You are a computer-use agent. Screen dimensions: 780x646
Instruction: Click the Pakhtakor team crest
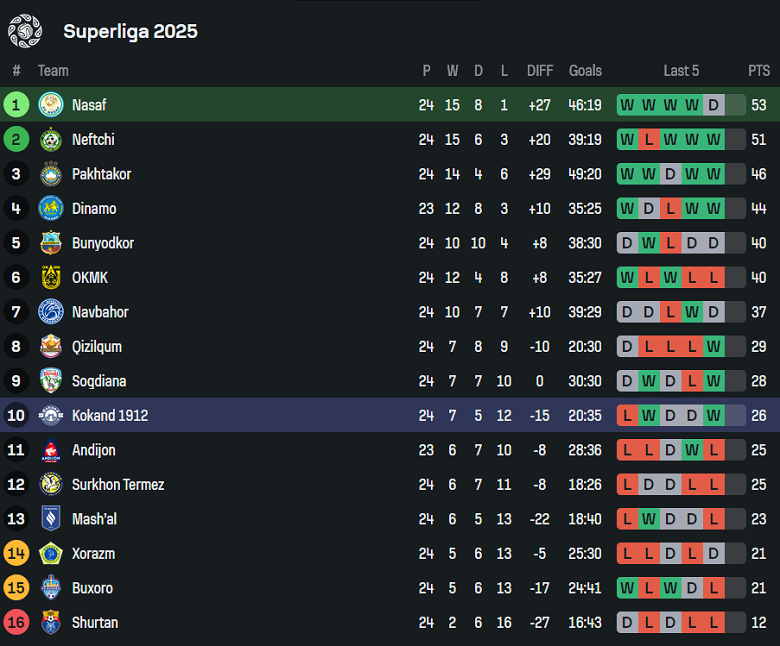[50, 174]
